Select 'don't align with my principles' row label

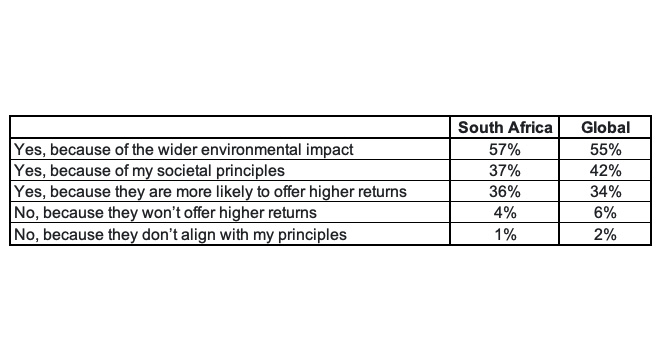(x=180, y=234)
